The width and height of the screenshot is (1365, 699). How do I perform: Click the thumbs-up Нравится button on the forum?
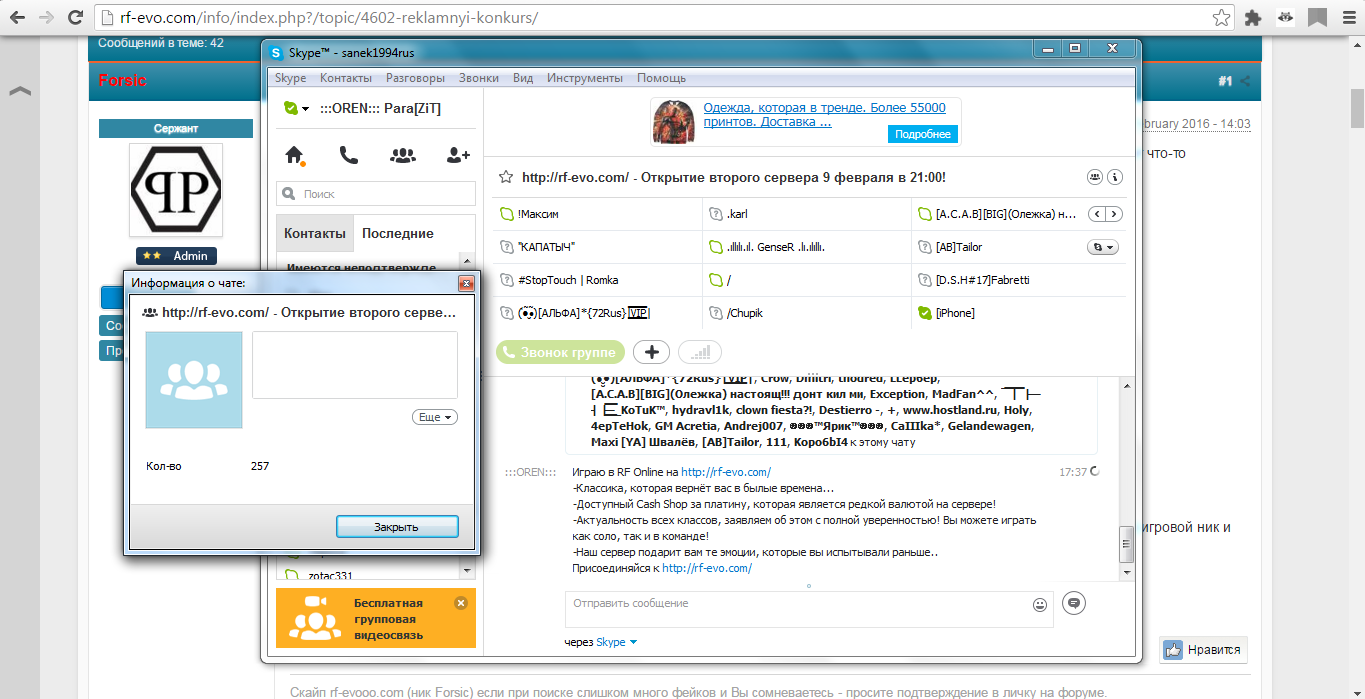point(1203,650)
